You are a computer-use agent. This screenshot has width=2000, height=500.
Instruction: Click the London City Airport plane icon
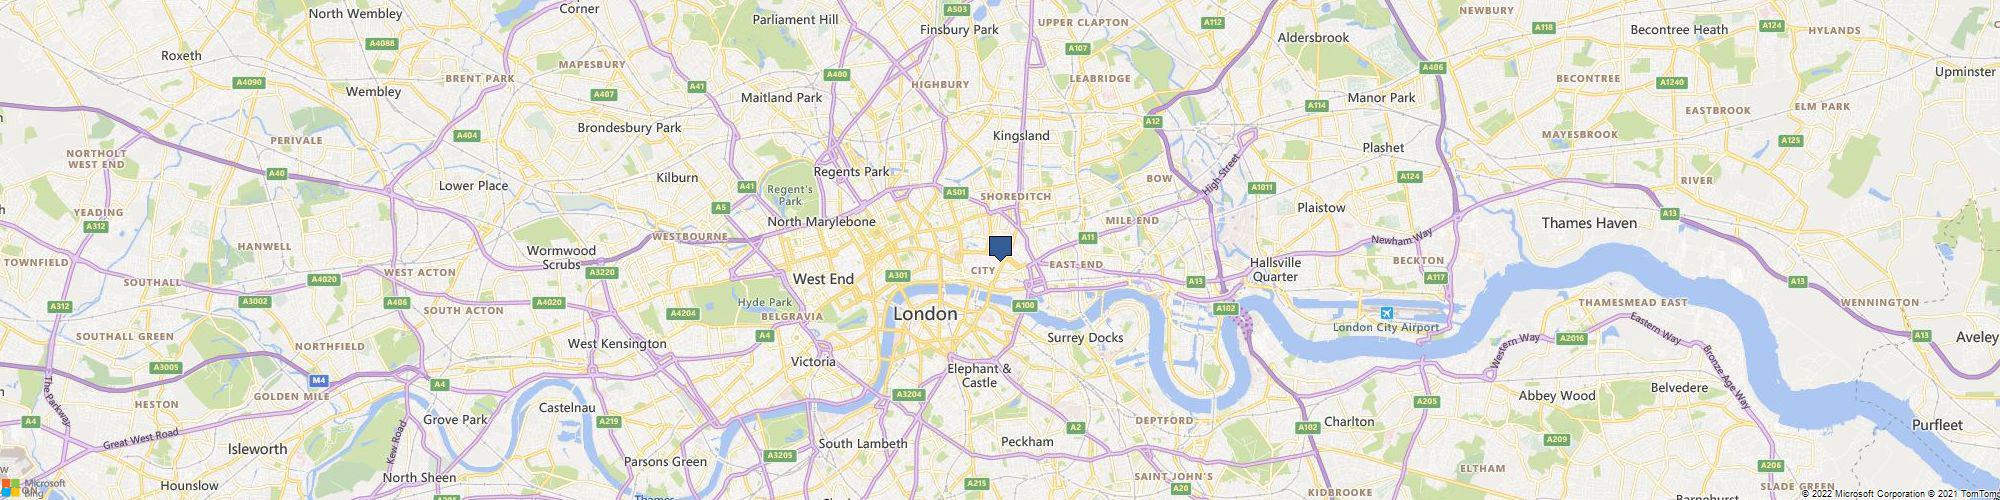(1386, 314)
